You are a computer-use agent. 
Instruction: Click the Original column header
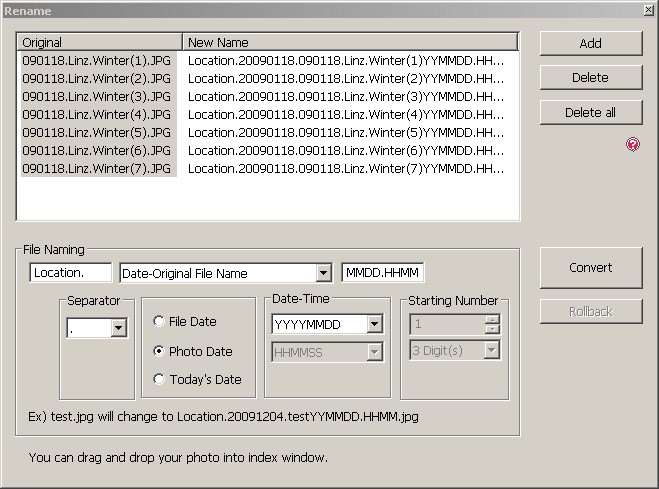(99, 43)
